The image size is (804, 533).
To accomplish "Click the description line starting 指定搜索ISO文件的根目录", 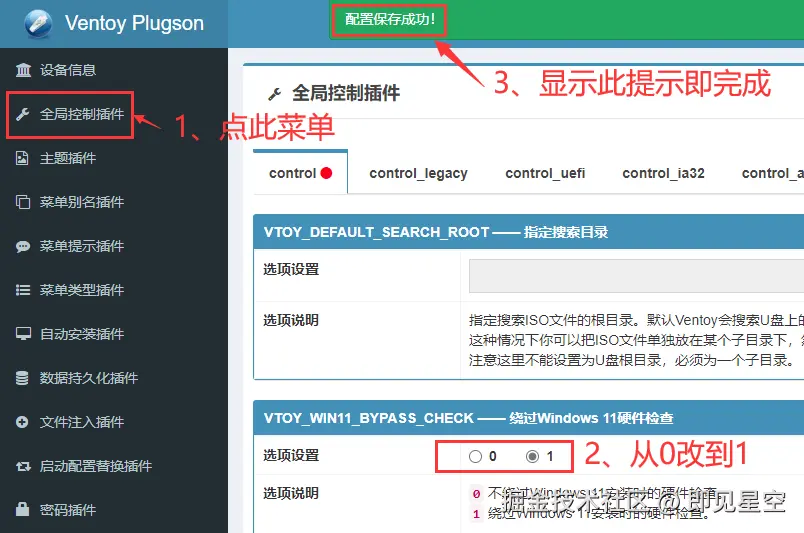I will (636, 320).
